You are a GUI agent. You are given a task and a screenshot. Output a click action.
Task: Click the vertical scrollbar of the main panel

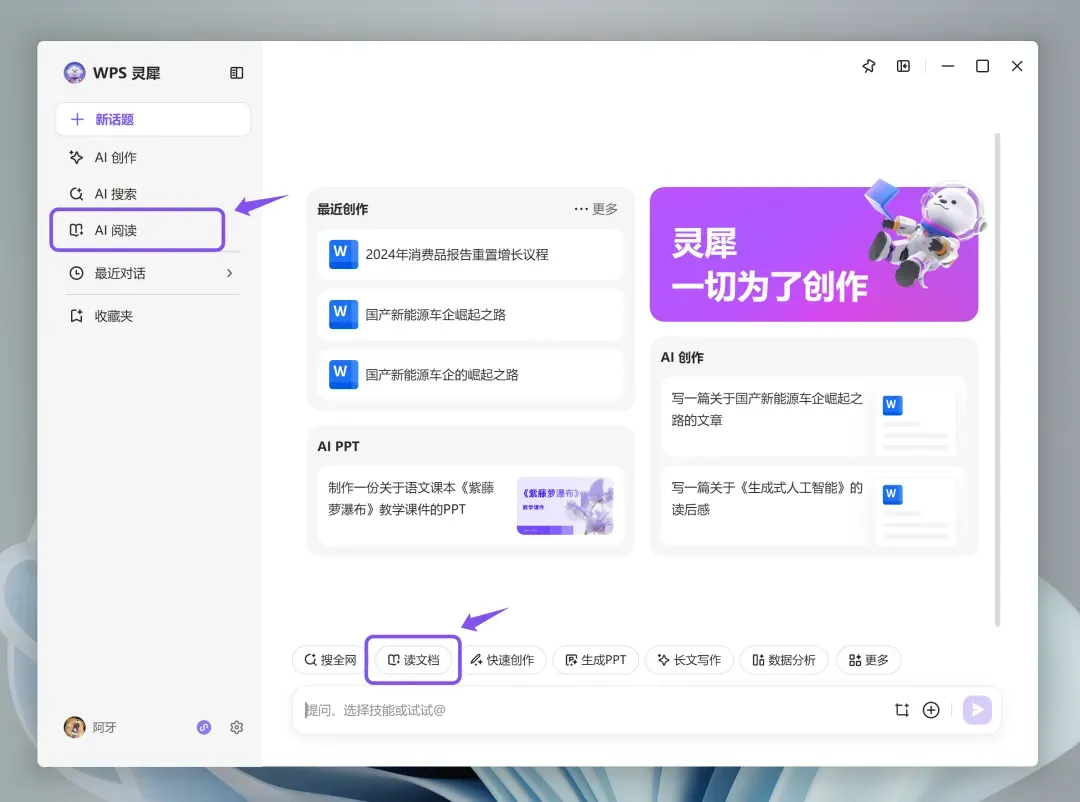point(997,380)
